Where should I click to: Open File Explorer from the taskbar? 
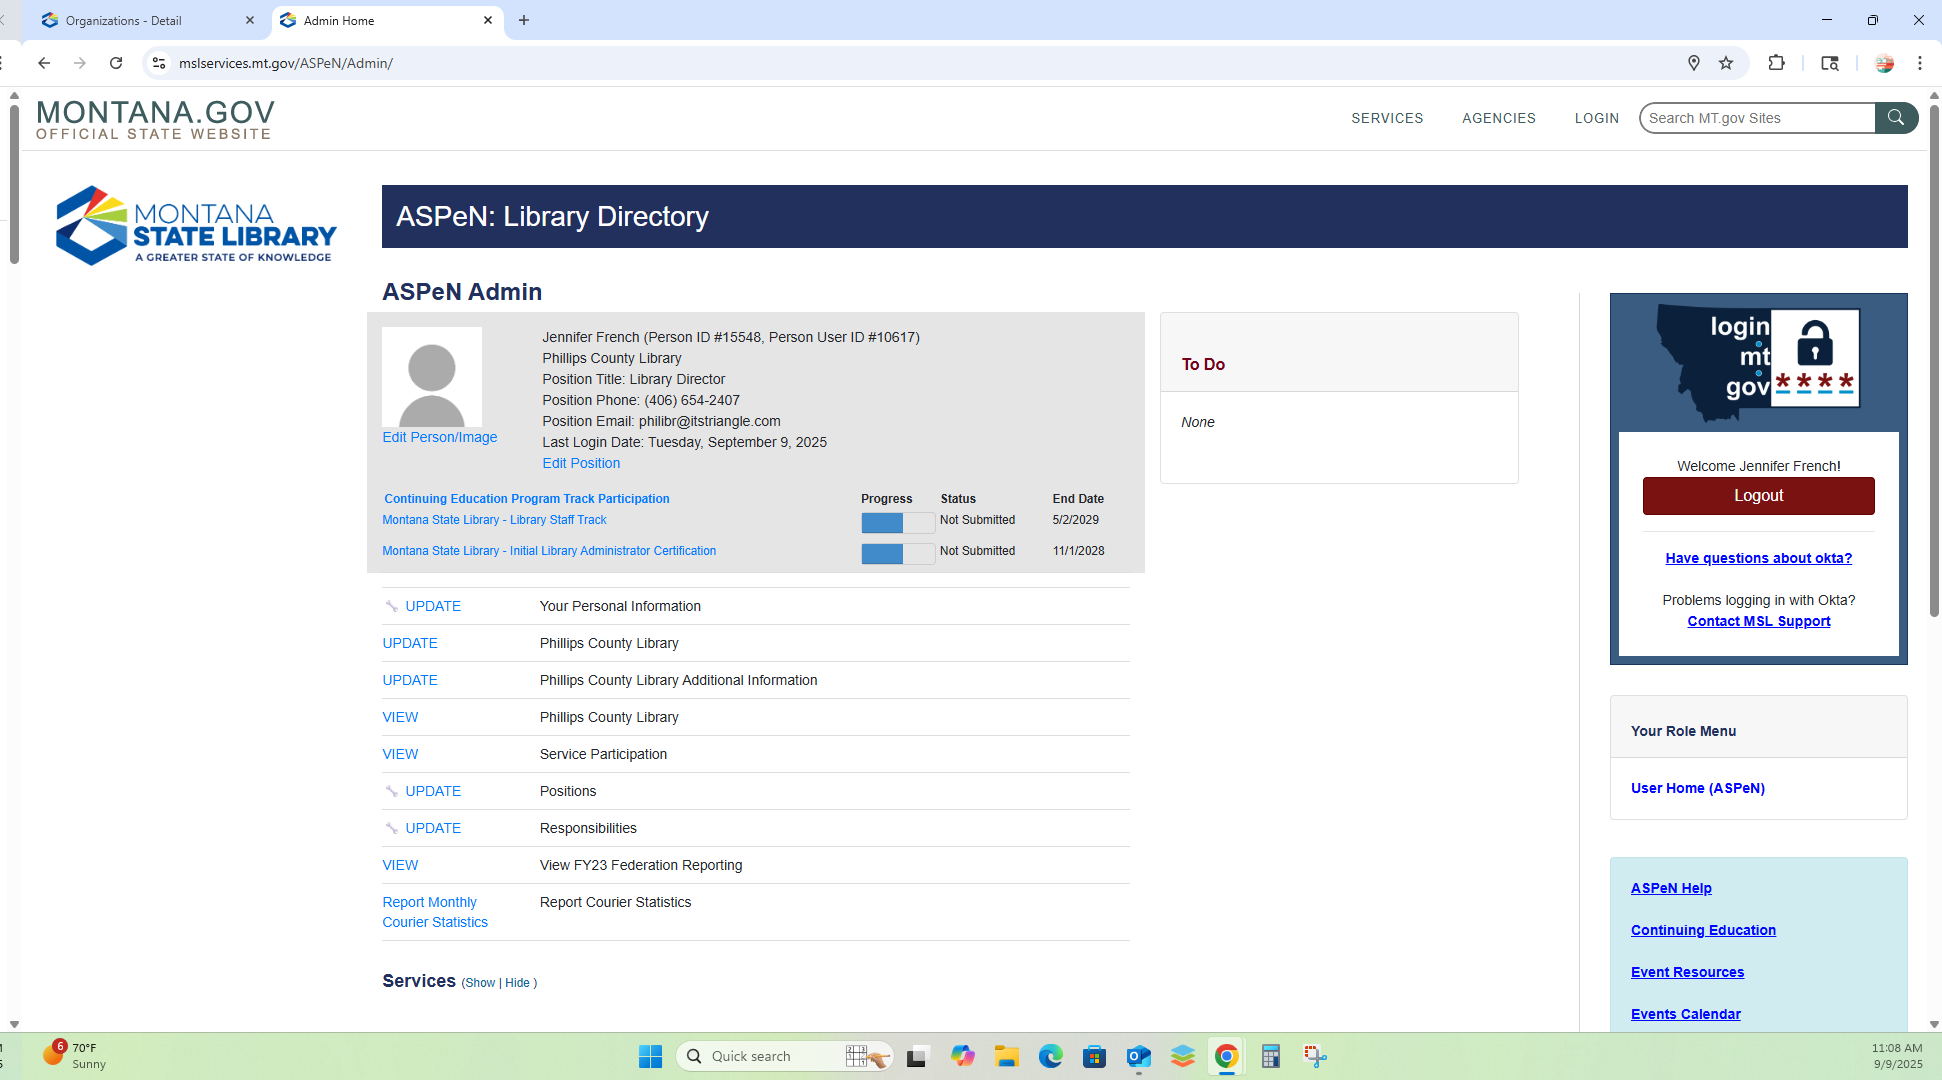point(1006,1056)
